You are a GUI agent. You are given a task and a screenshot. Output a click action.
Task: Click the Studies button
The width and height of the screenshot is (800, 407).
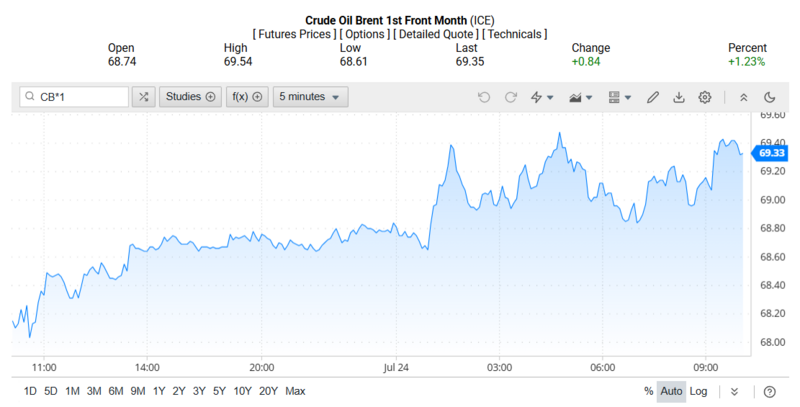pos(189,97)
